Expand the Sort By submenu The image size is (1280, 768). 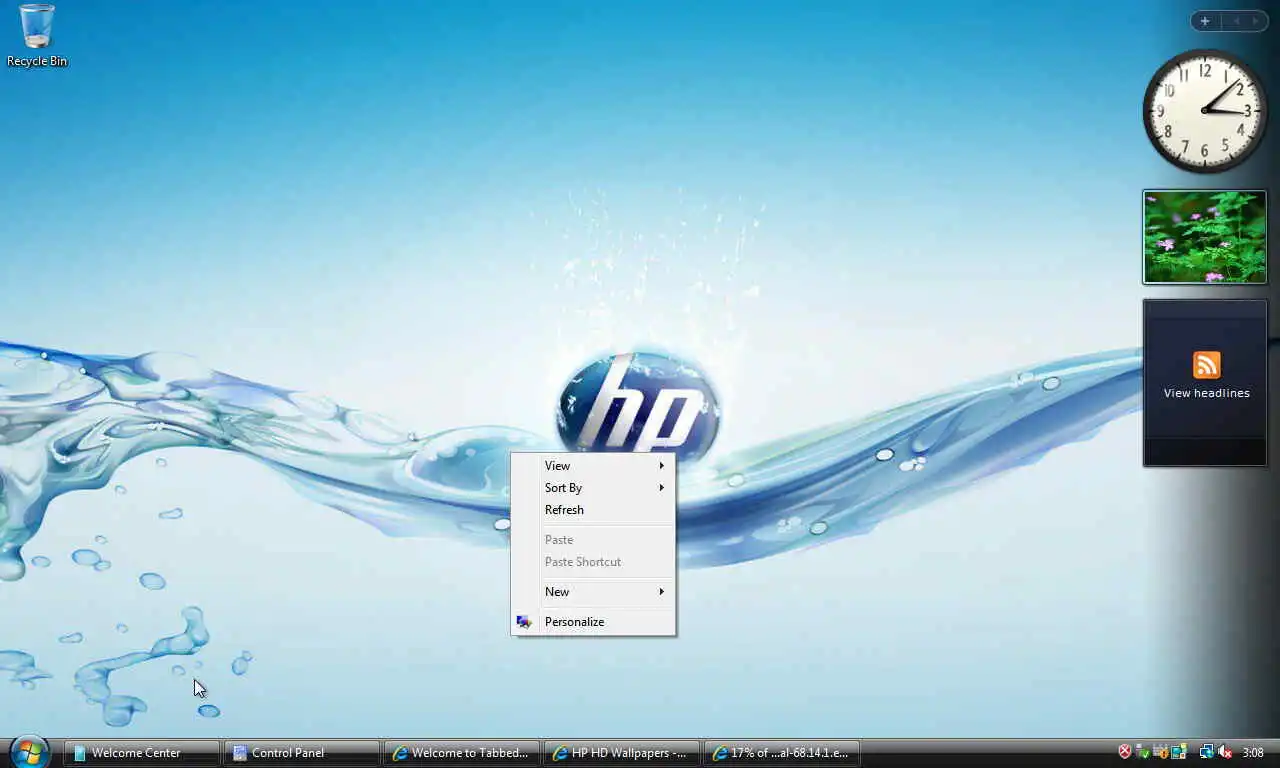[x=593, y=488]
